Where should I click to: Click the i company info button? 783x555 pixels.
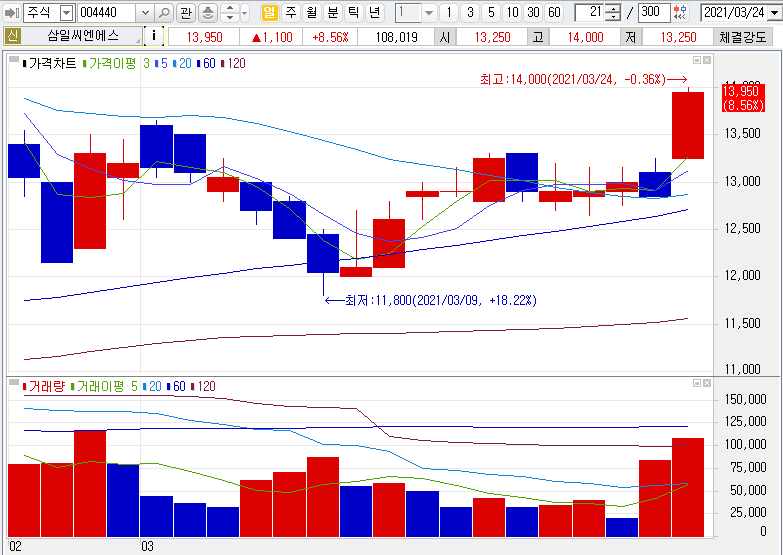click(x=154, y=36)
